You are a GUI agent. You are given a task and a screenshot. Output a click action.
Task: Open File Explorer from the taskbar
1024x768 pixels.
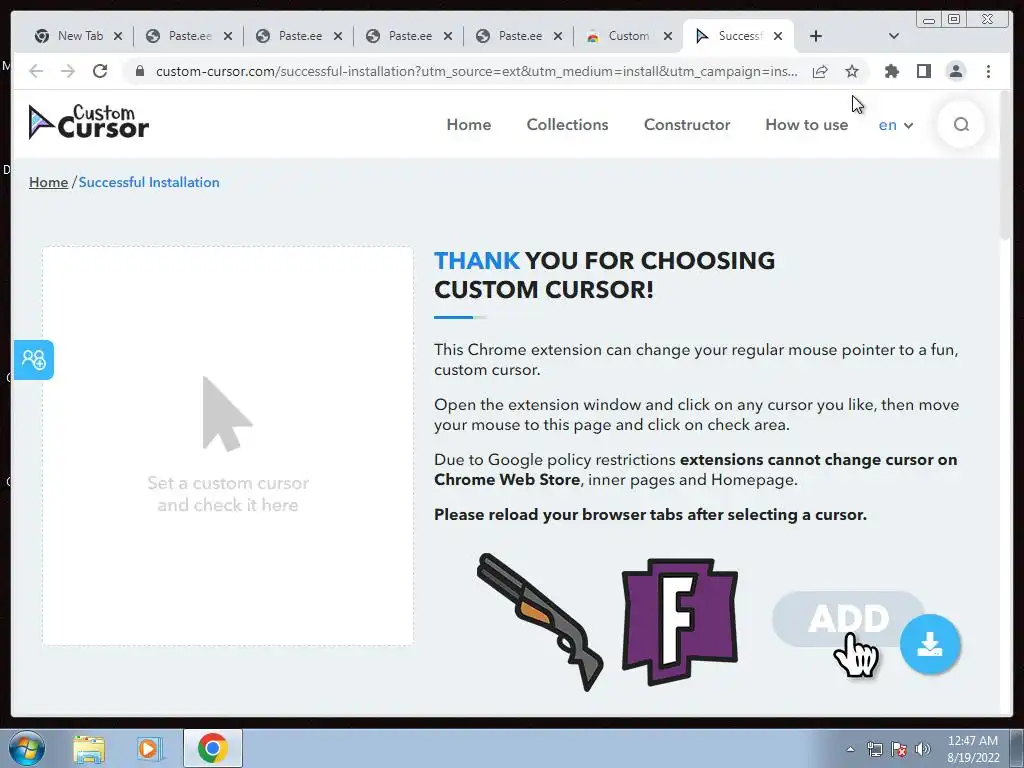(89, 749)
